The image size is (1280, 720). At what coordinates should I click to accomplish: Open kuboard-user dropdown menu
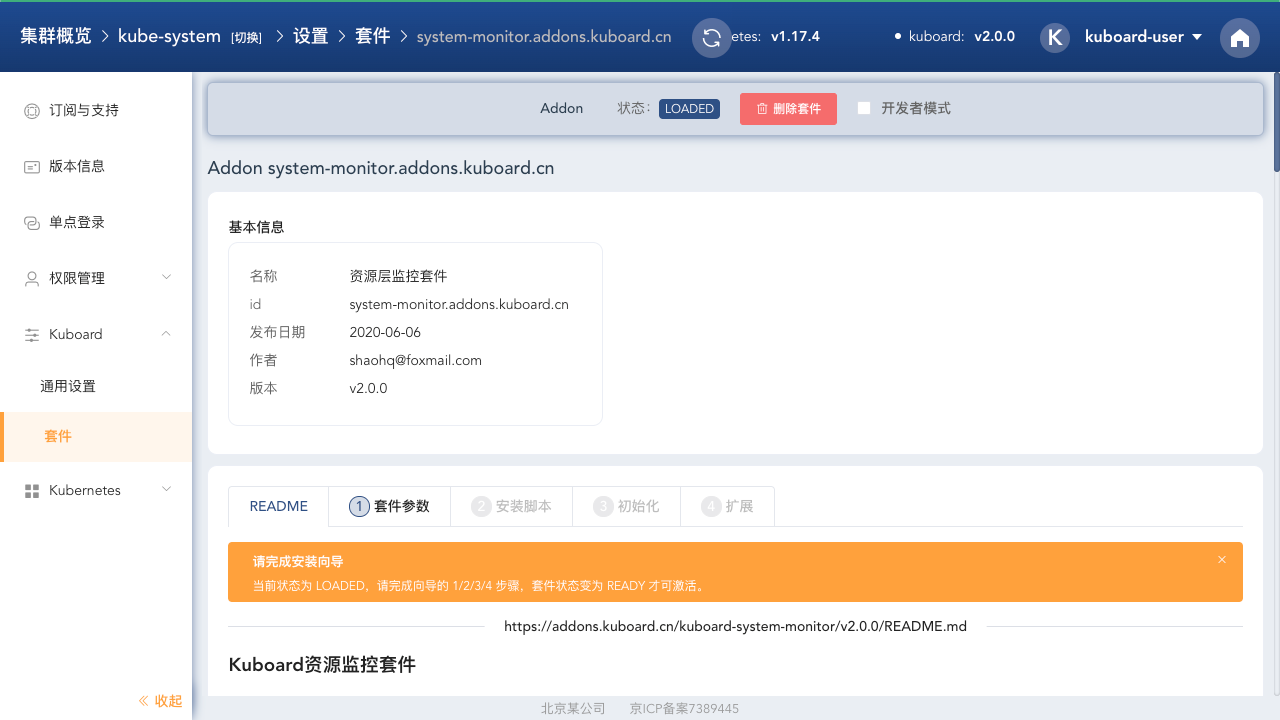(x=1143, y=37)
